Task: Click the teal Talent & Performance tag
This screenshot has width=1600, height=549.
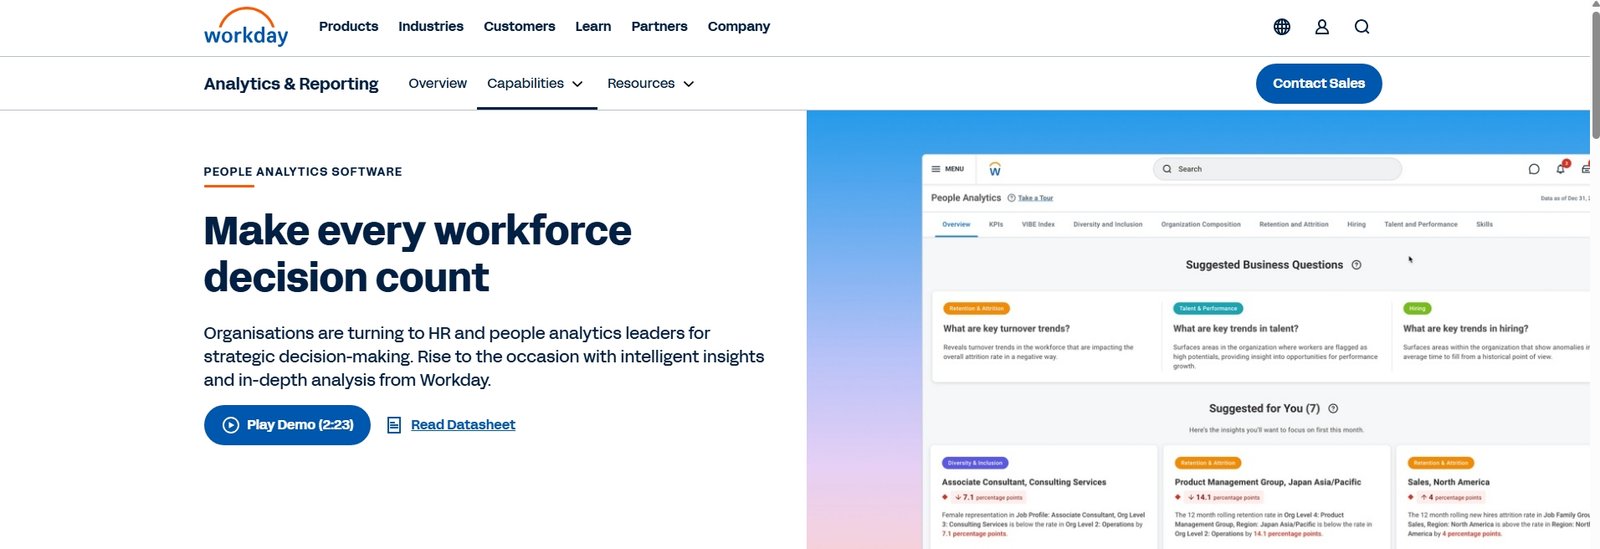Action: tap(1208, 309)
